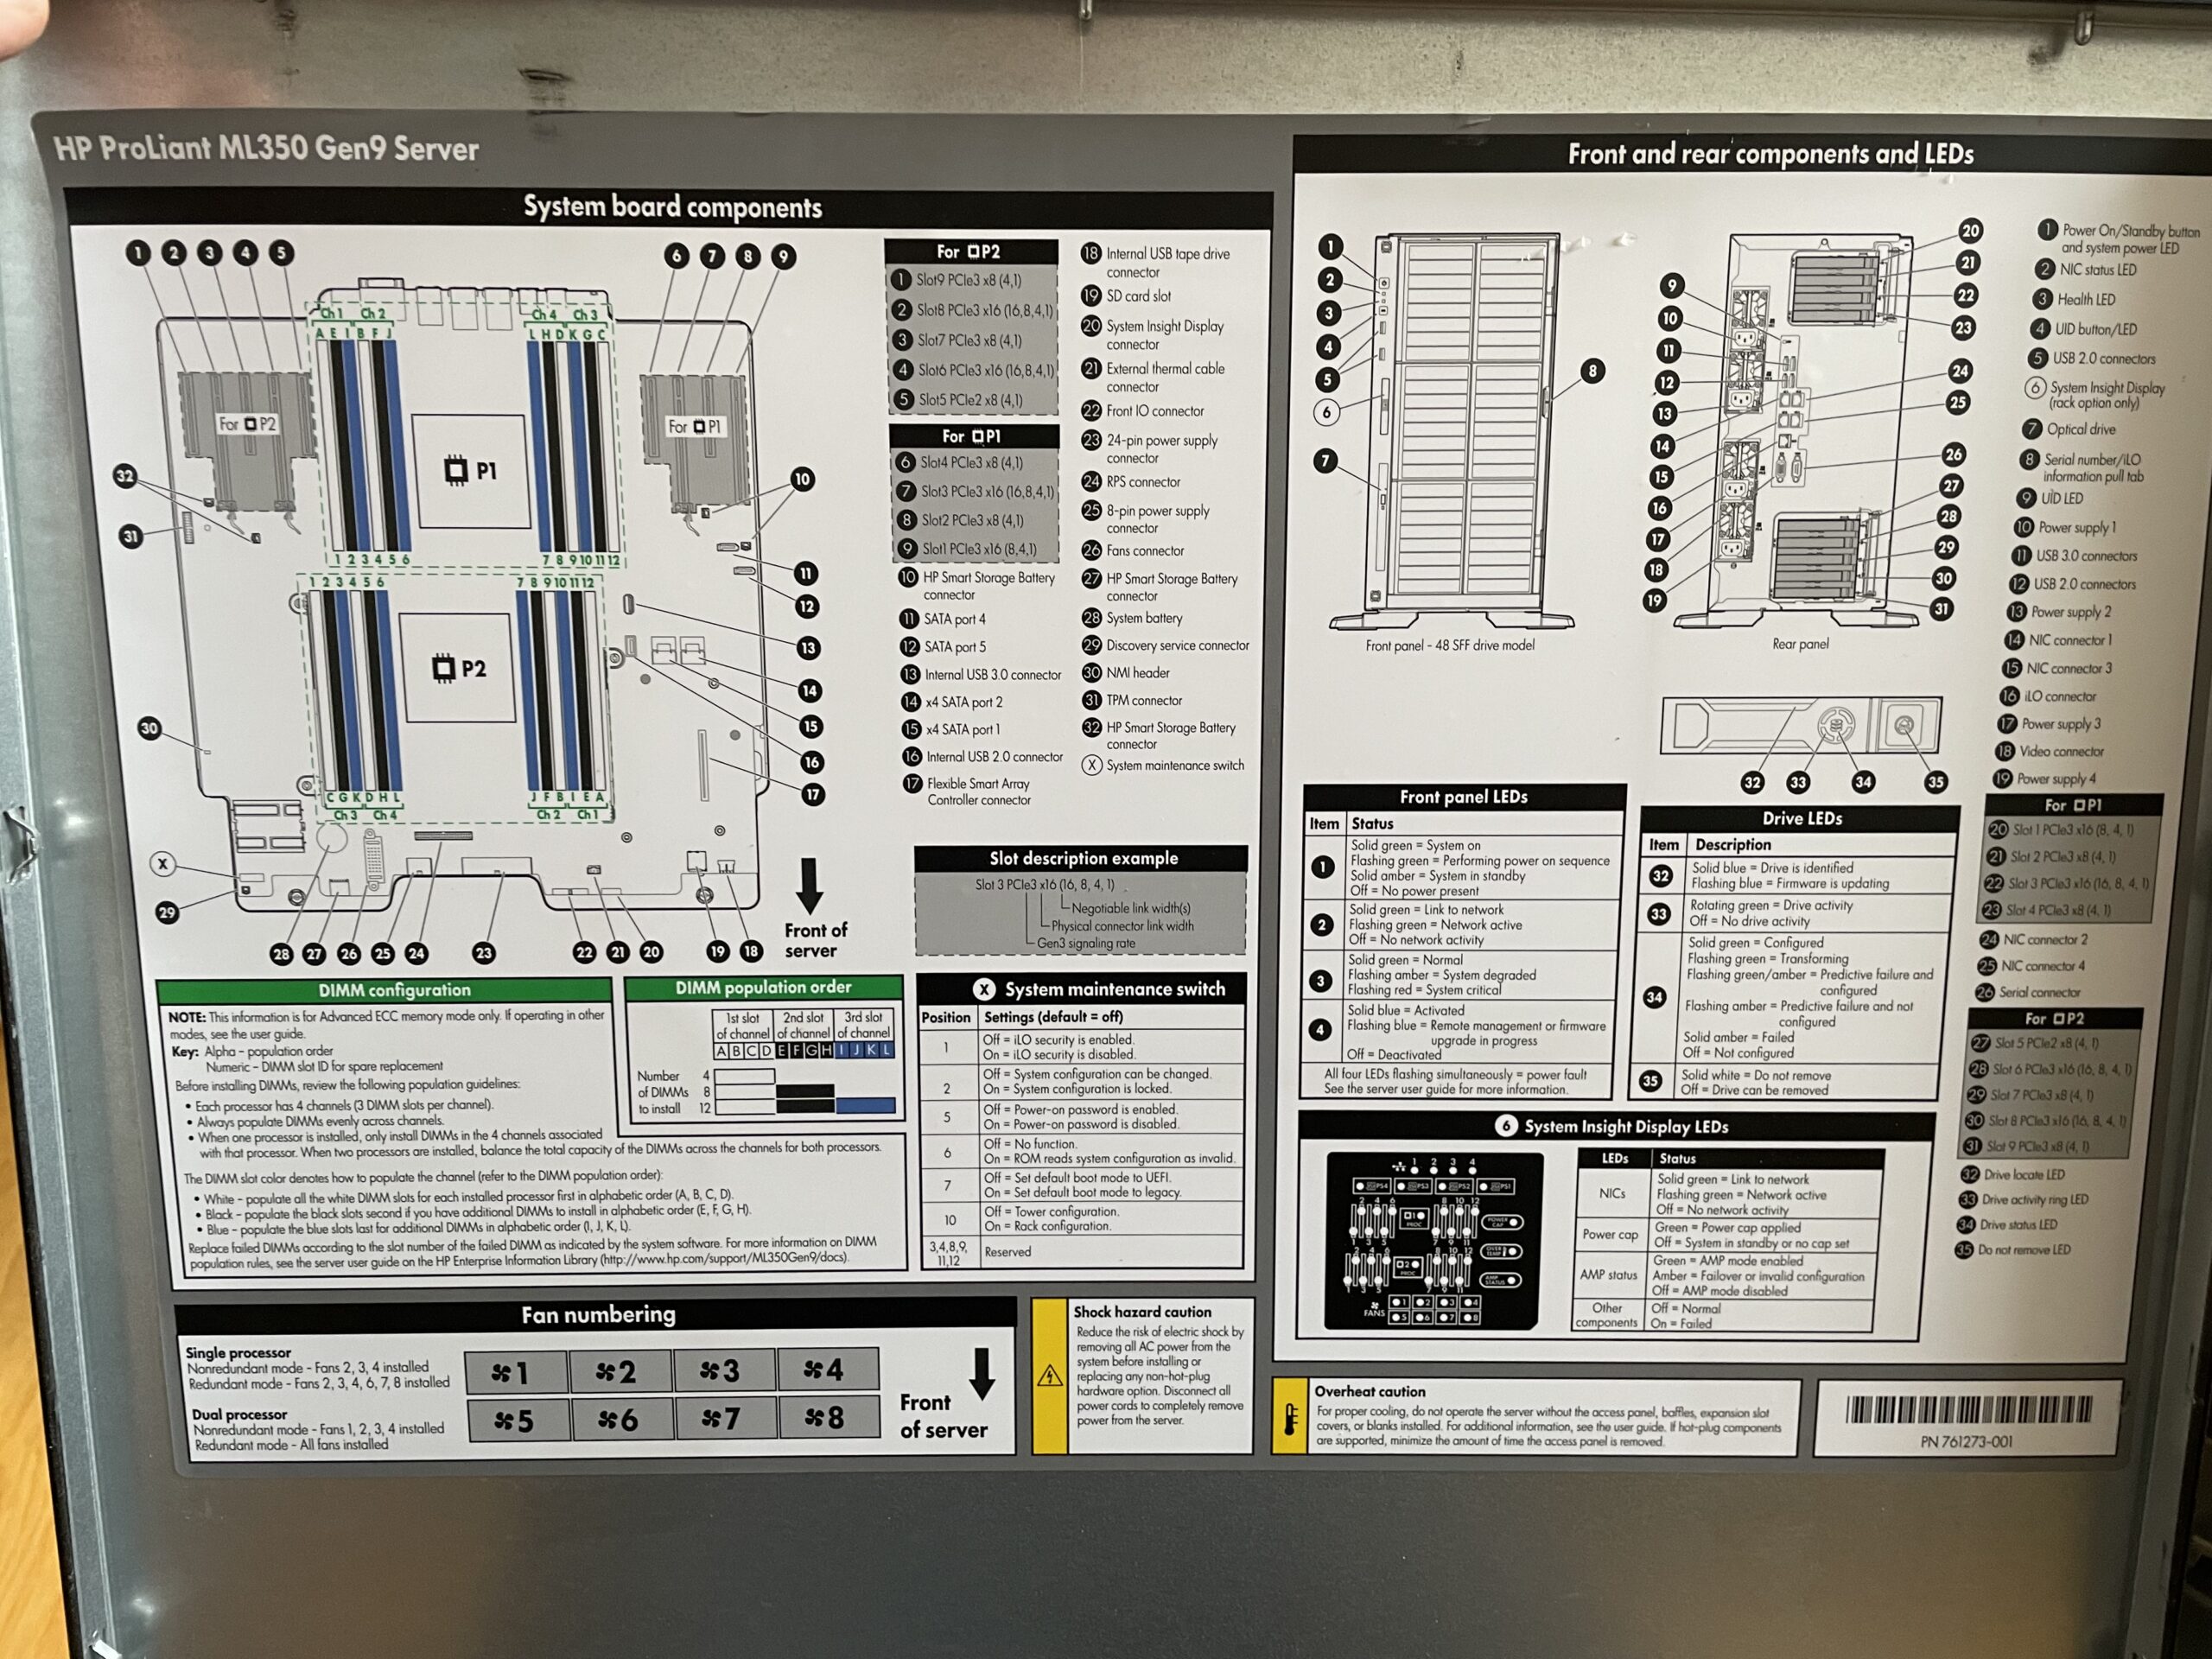
Task: Click the down arrow above system board 'Front of server'
Action: [x=810, y=885]
